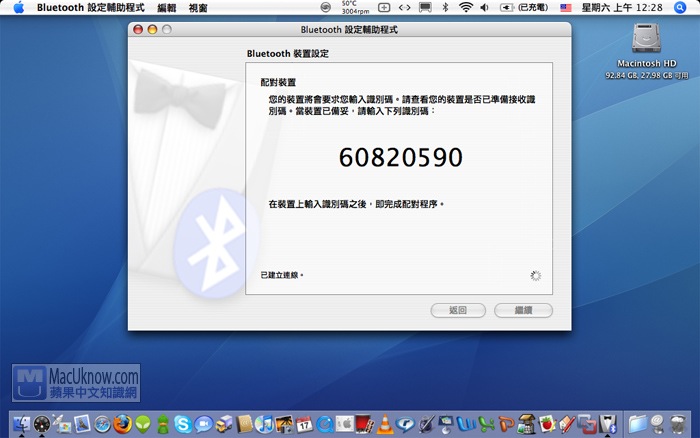
Task: Open the Dashboard gauge icon in Dock
Action: tap(42, 424)
